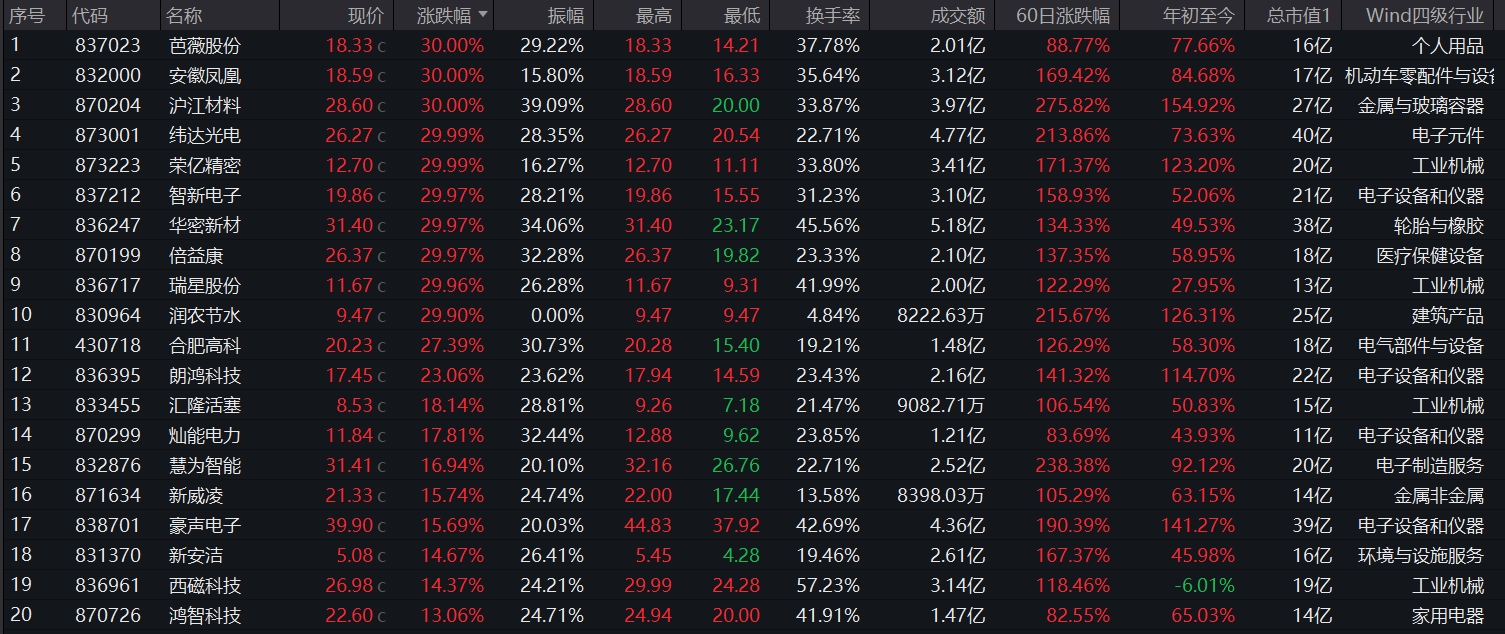Click stock name 汇隆活塞
This screenshot has height=634, width=1505.
tap(205, 405)
